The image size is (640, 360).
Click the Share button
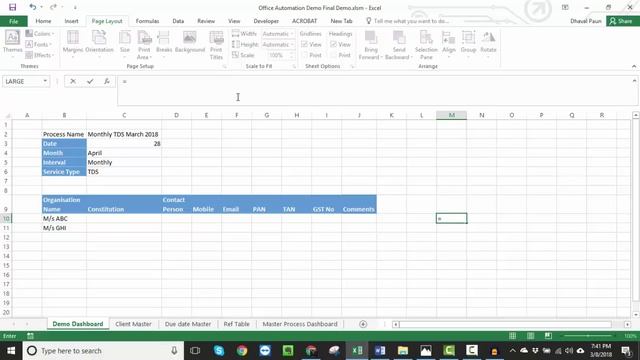coord(622,21)
